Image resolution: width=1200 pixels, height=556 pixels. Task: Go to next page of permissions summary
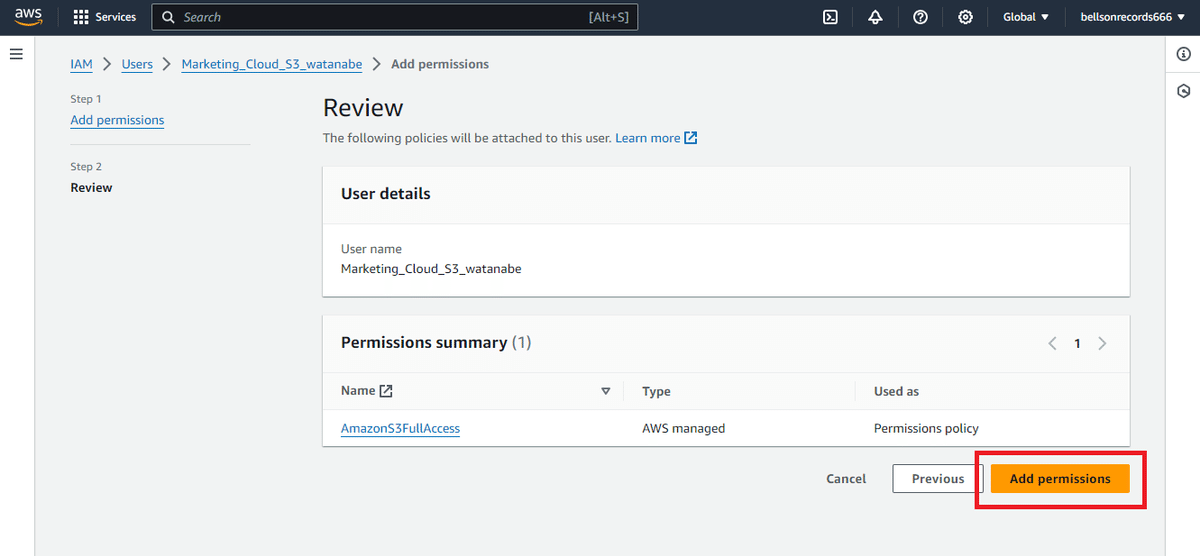pos(1102,343)
